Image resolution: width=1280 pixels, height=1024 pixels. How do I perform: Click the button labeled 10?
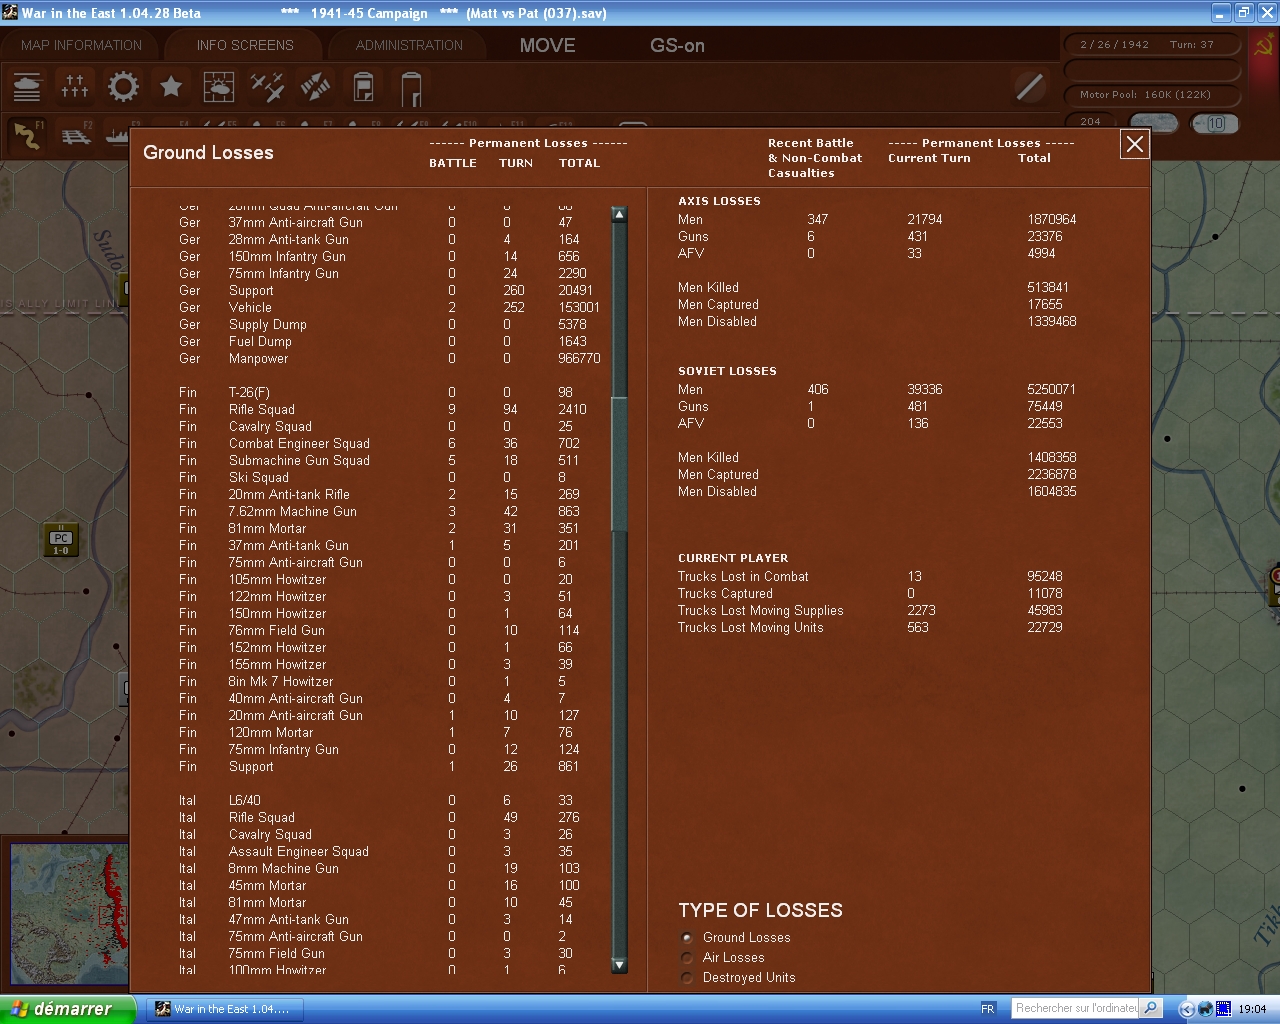1214,123
